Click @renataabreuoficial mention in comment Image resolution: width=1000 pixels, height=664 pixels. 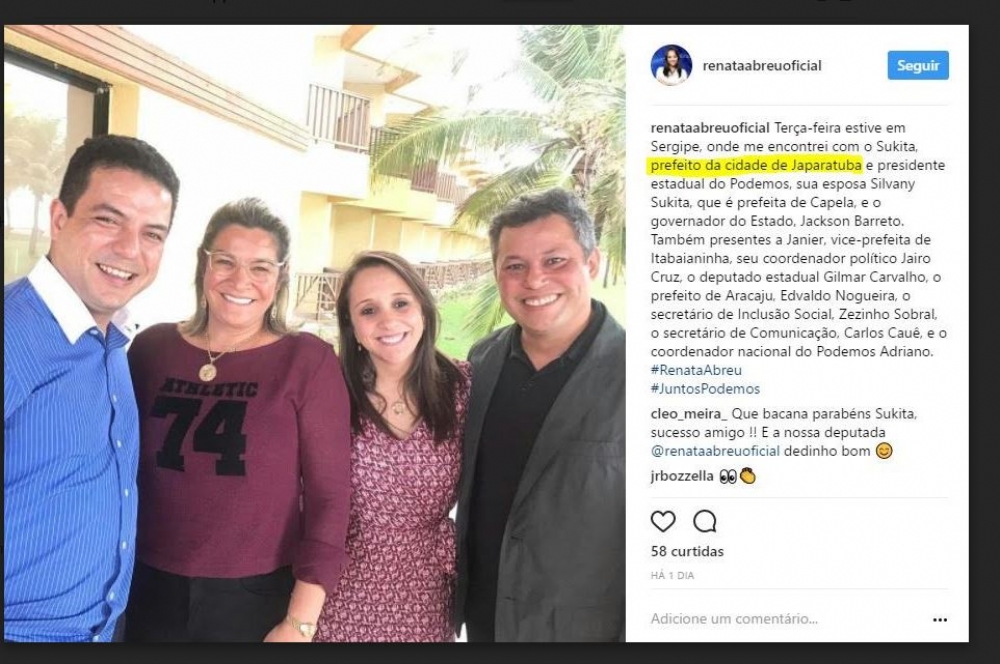tap(715, 451)
